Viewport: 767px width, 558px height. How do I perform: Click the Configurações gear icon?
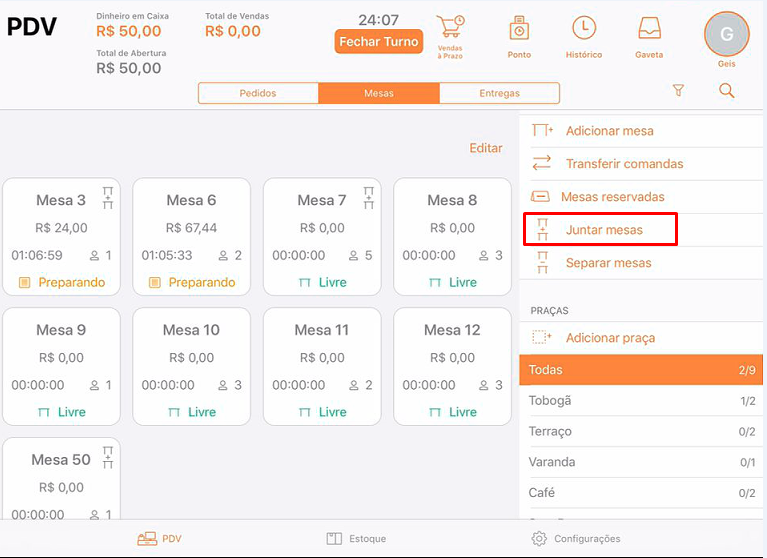pyautogui.click(x=539, y=538)
